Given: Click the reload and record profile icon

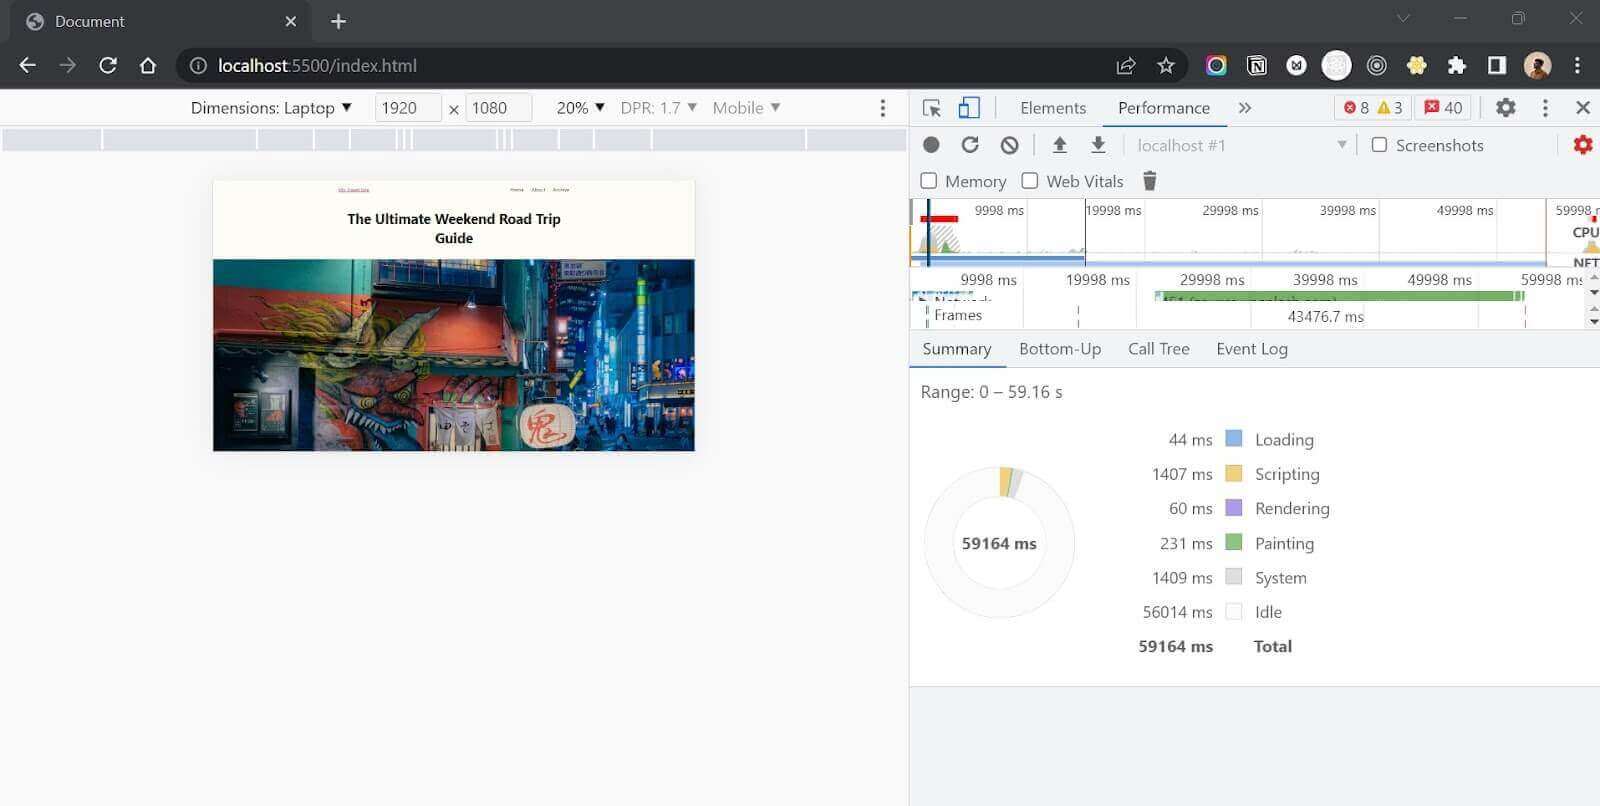Looking at the screenshot, I should tap(970, 145).
